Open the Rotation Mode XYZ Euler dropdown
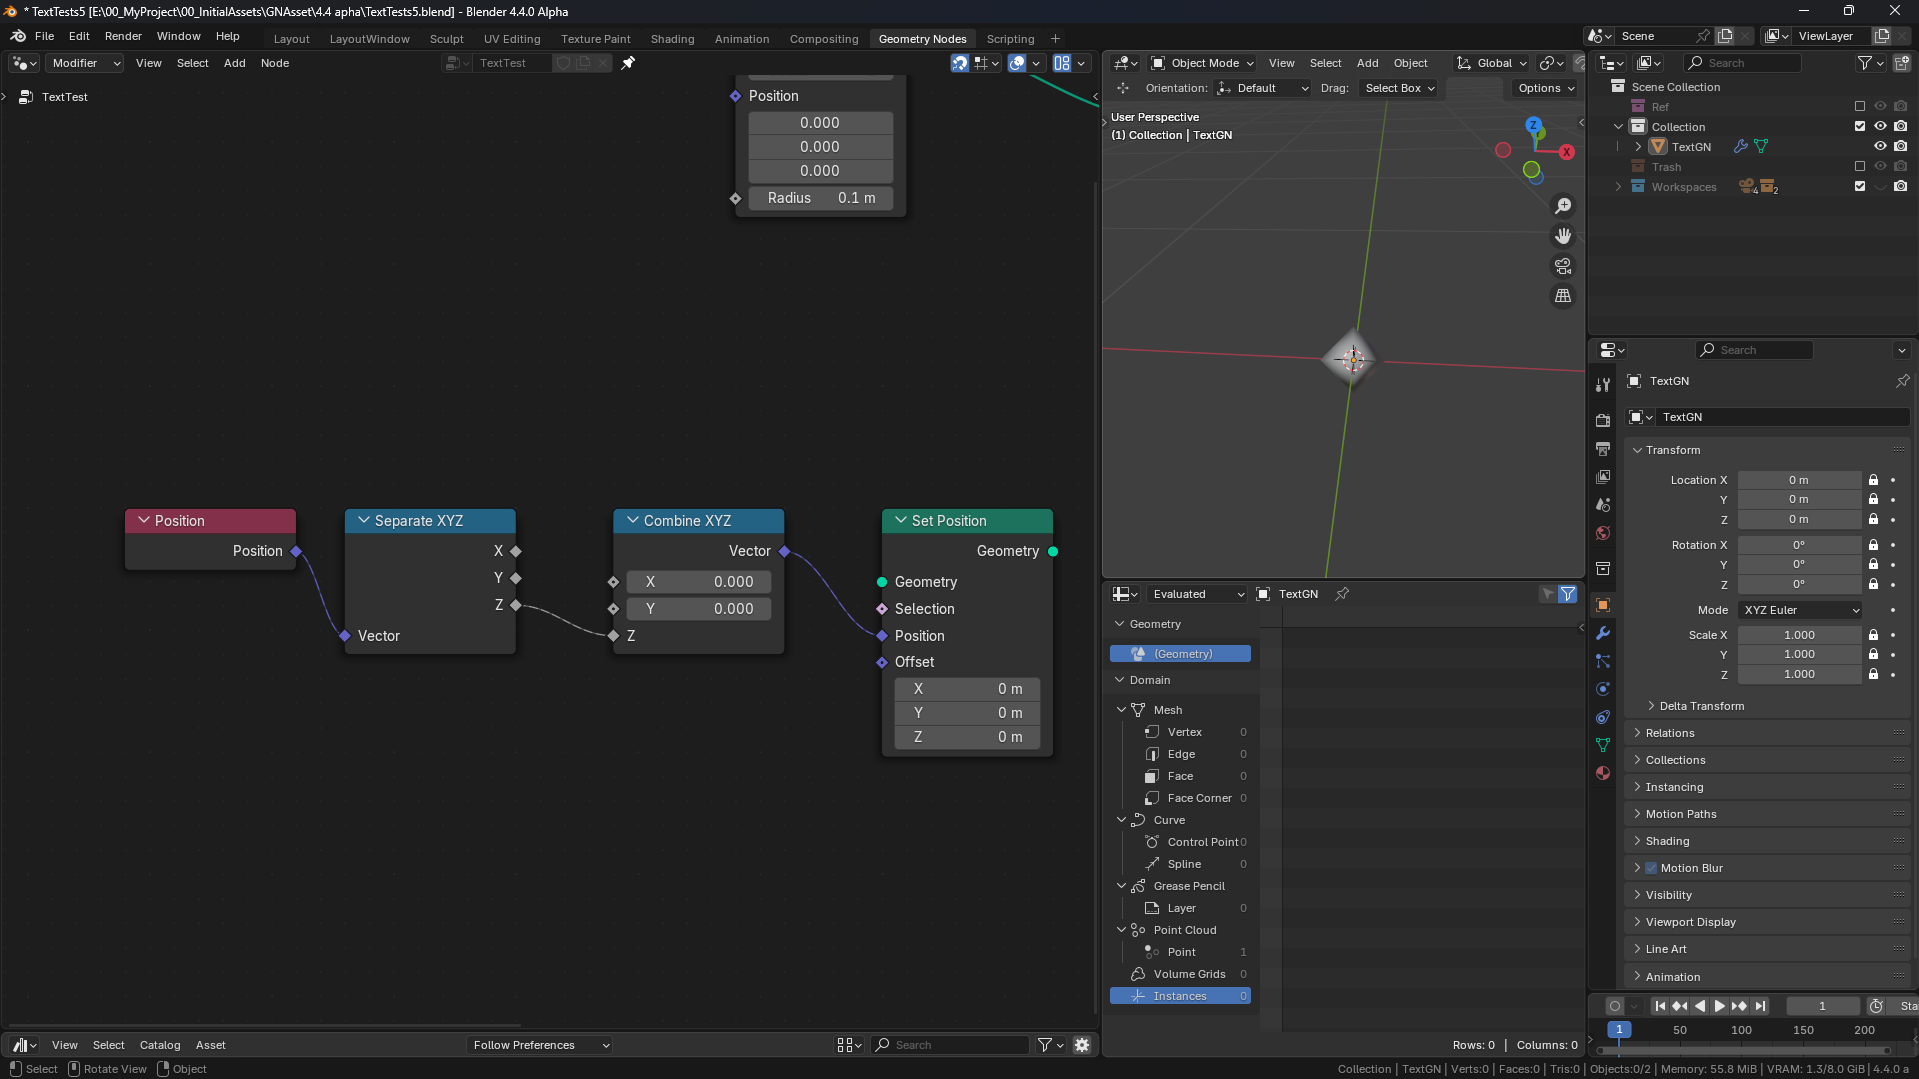 [x=1800, y=610]
